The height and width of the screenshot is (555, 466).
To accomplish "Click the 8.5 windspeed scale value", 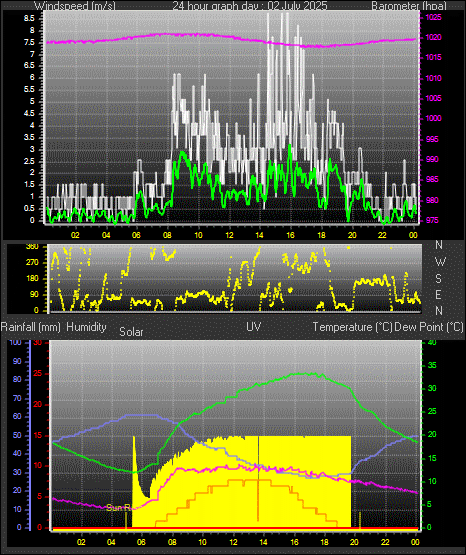I will 29,19.
